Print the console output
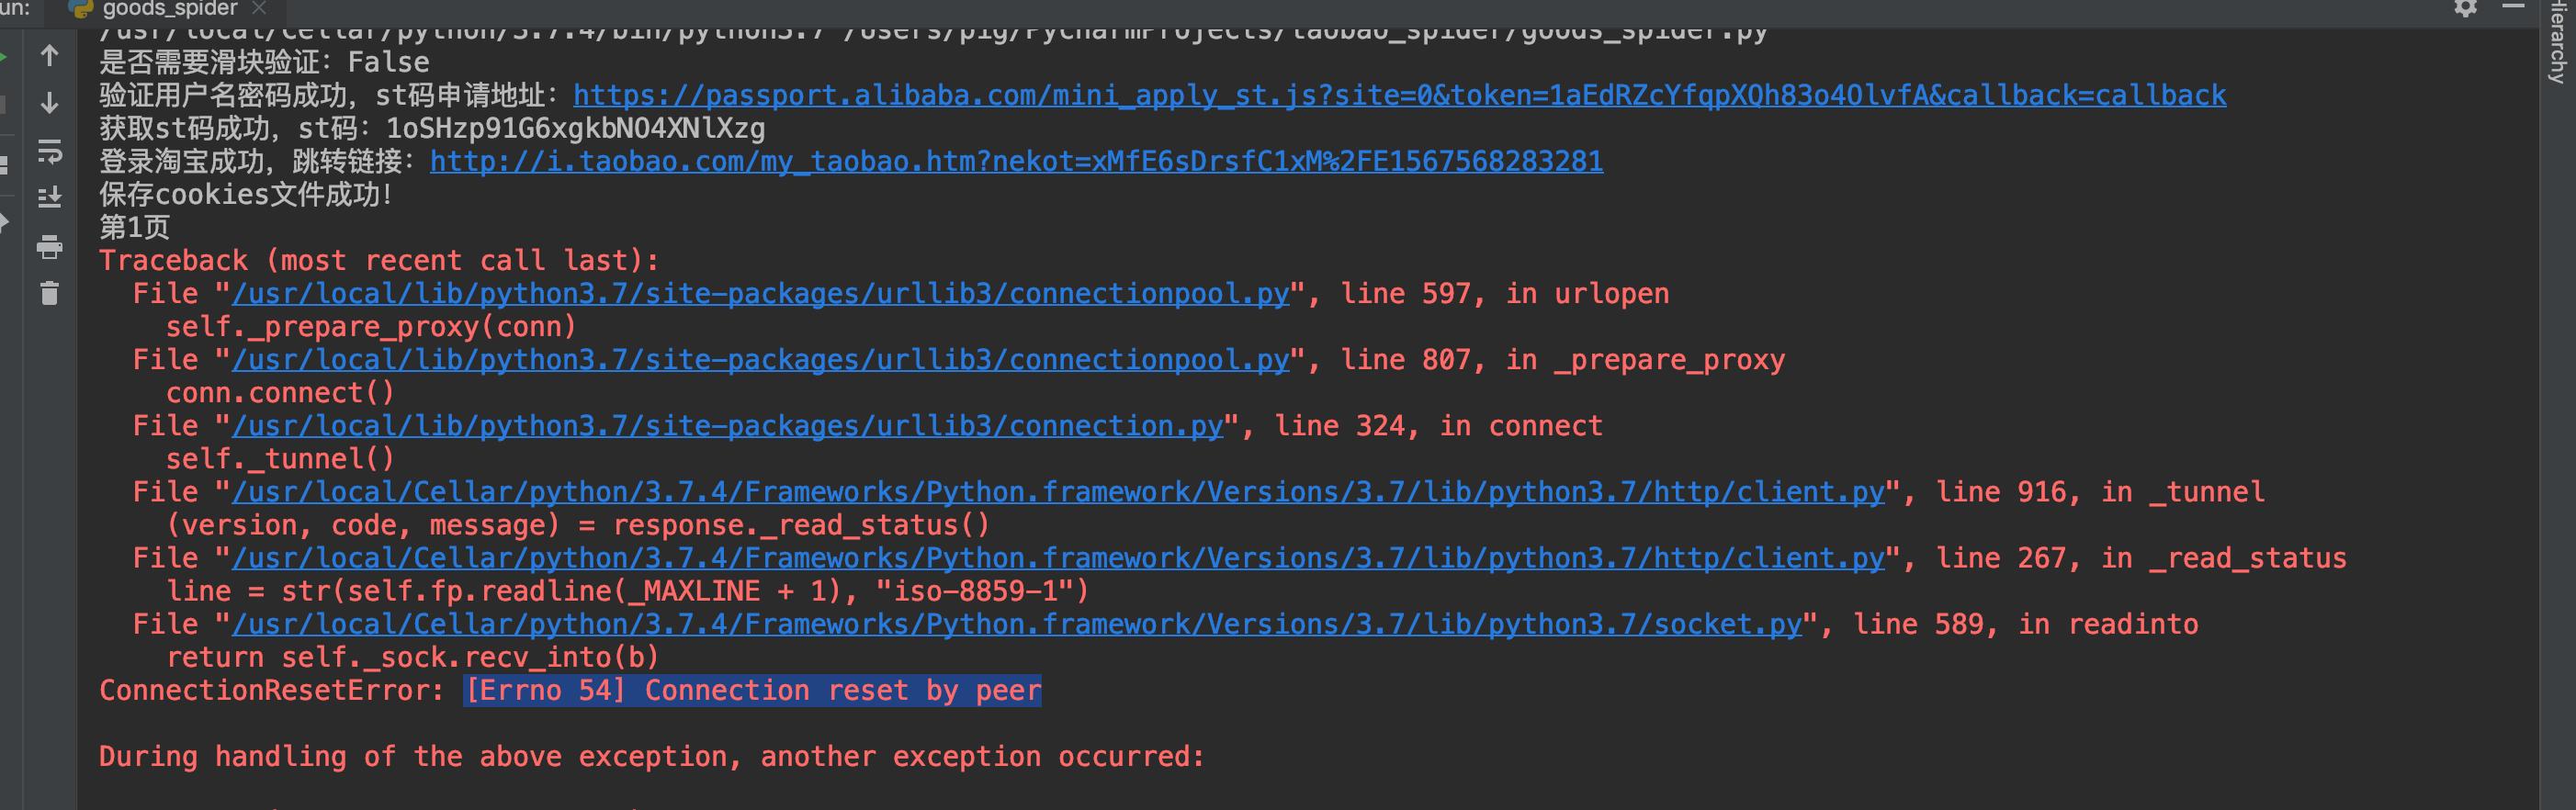 49,248
